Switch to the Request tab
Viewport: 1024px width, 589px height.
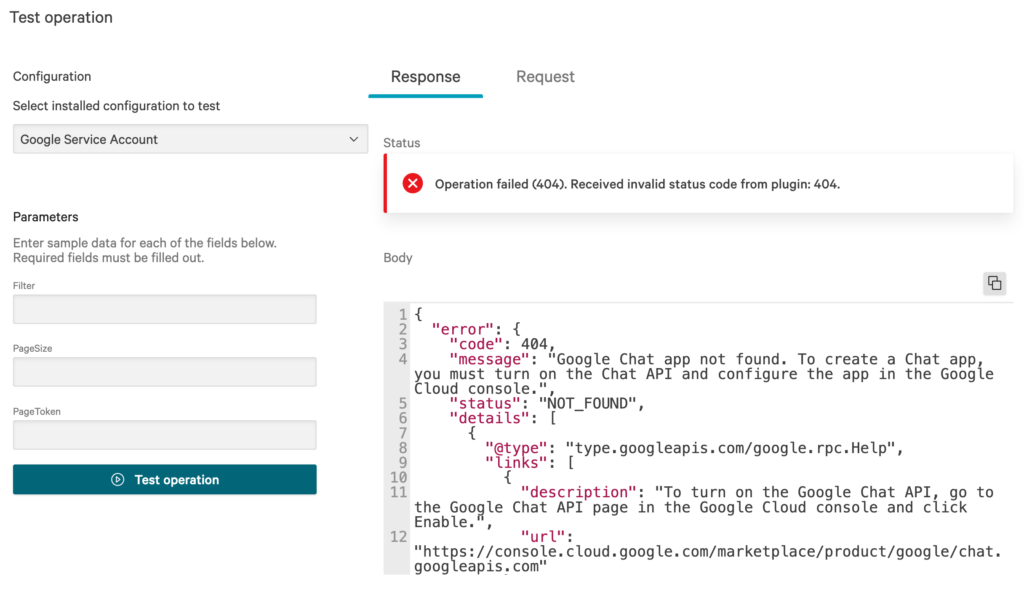coord(545,77)
